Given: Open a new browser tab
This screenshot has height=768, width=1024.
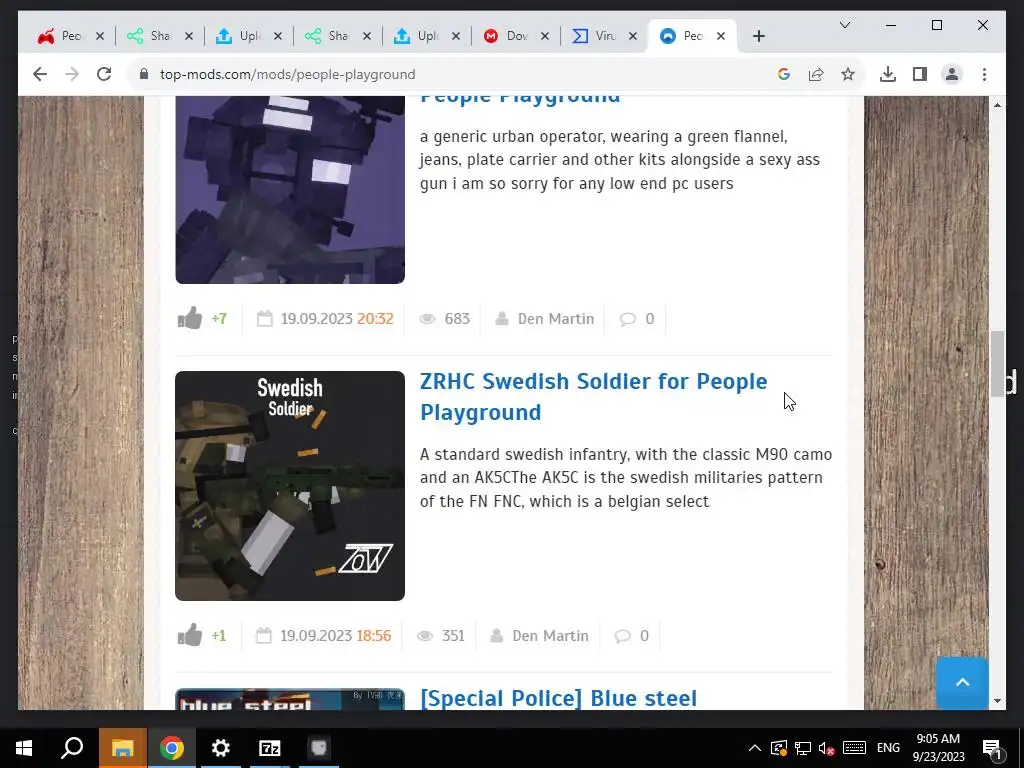Looking at the screenshot, I should (x=758, y=36).
